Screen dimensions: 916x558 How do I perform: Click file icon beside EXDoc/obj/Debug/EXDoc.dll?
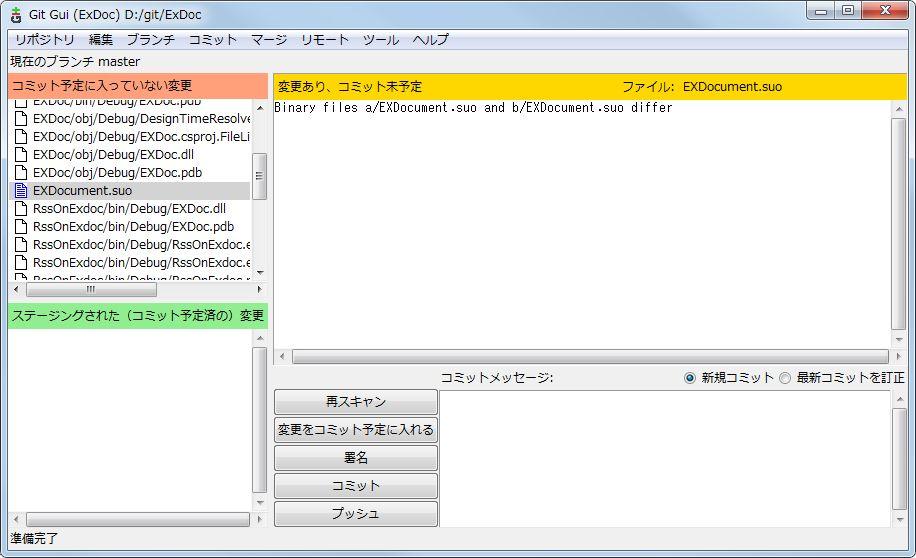[x=21, y=155]
